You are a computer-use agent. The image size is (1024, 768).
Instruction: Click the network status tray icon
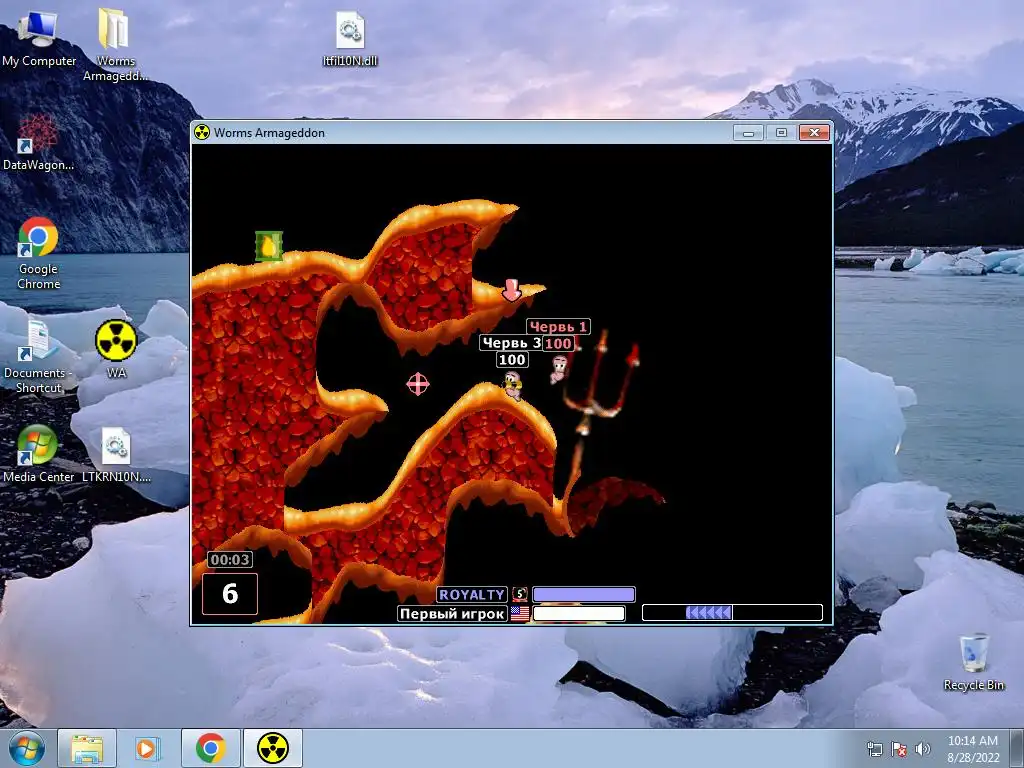(874, 749)
